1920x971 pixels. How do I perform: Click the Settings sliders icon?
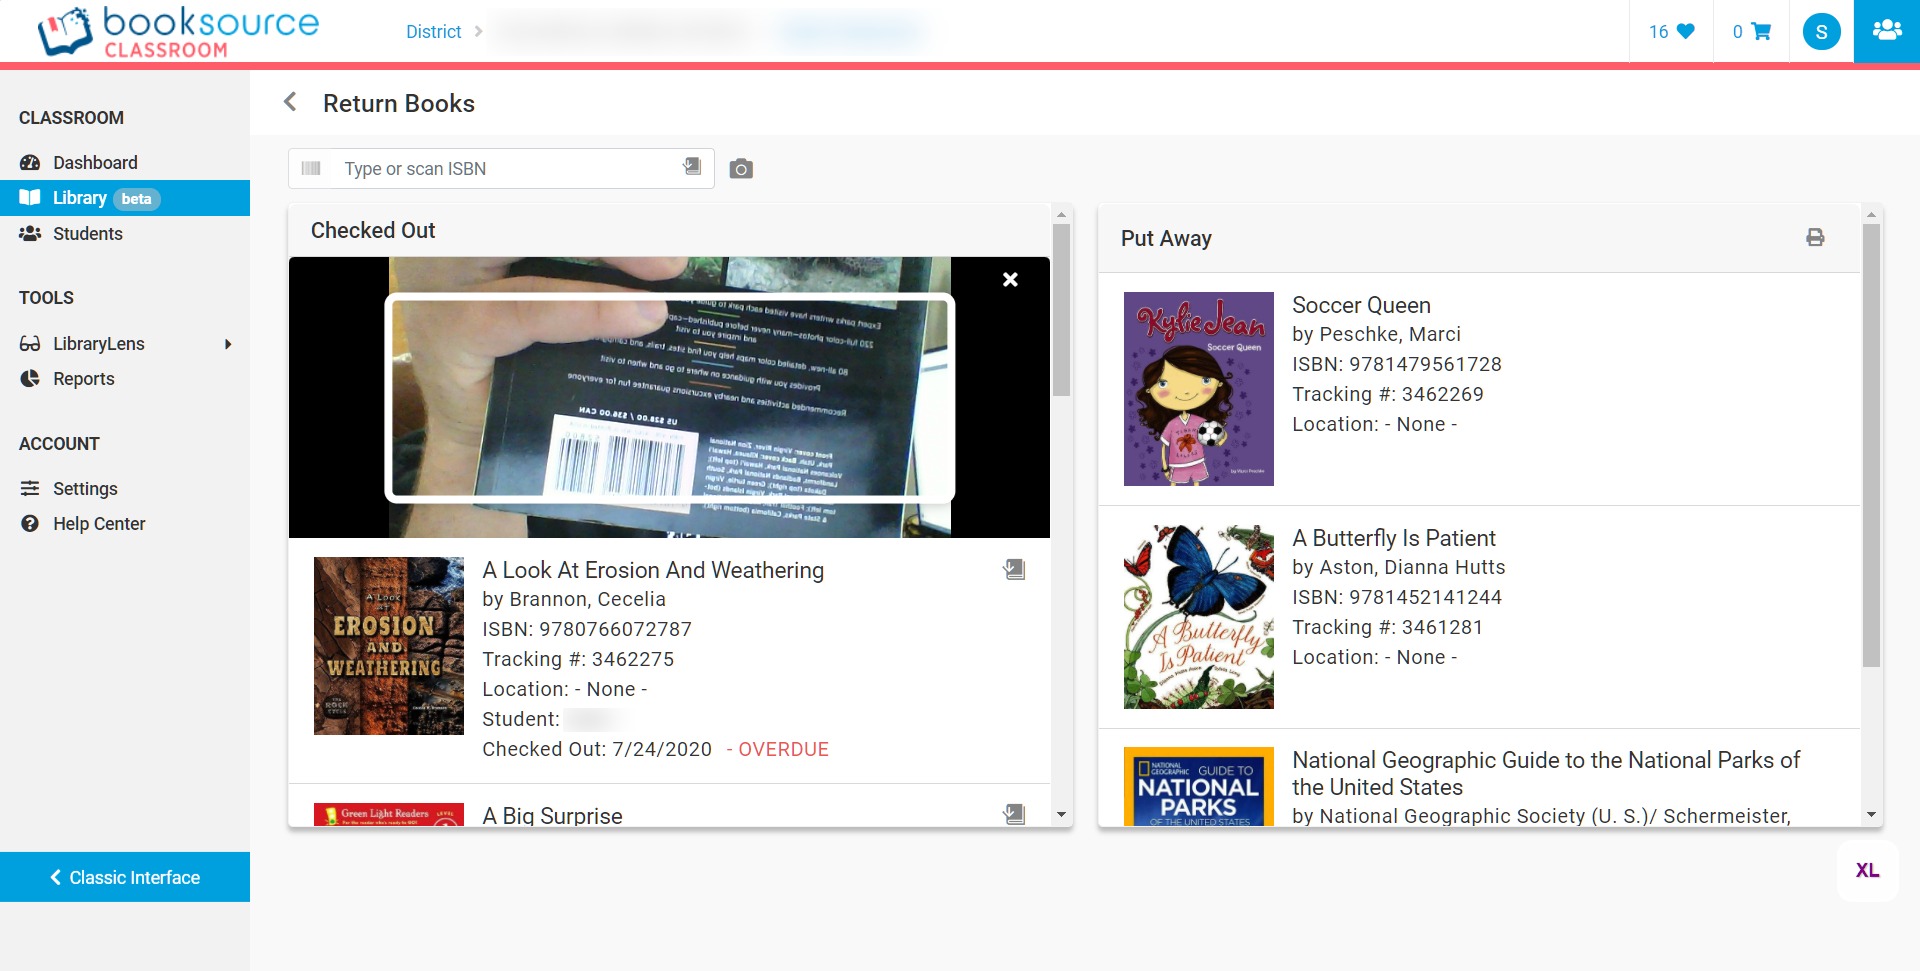tap(30, 488)
